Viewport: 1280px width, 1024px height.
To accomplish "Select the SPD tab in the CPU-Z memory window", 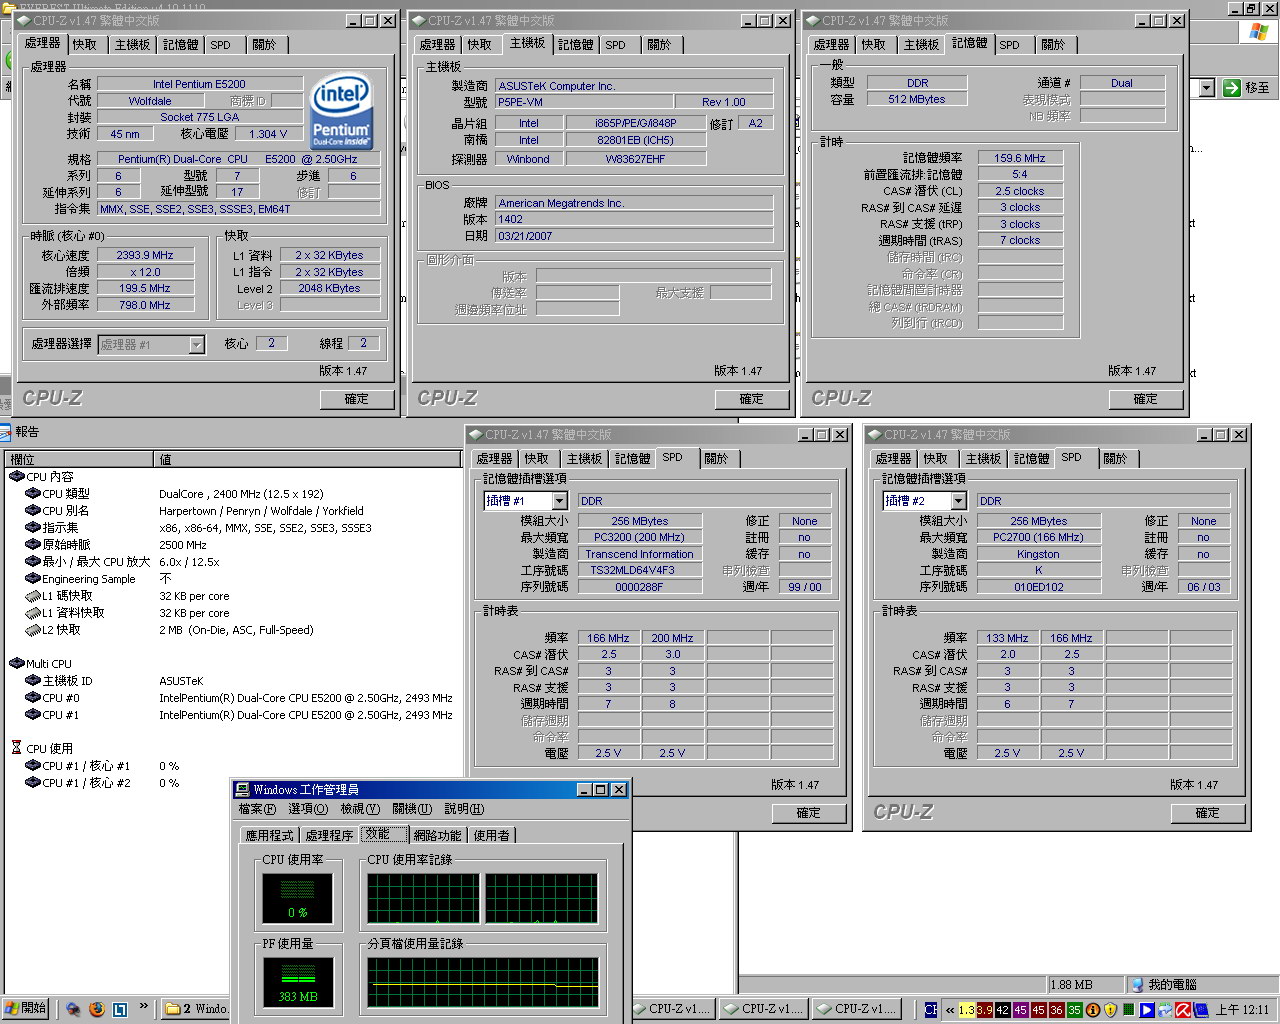I will [x=1010, y=45].
